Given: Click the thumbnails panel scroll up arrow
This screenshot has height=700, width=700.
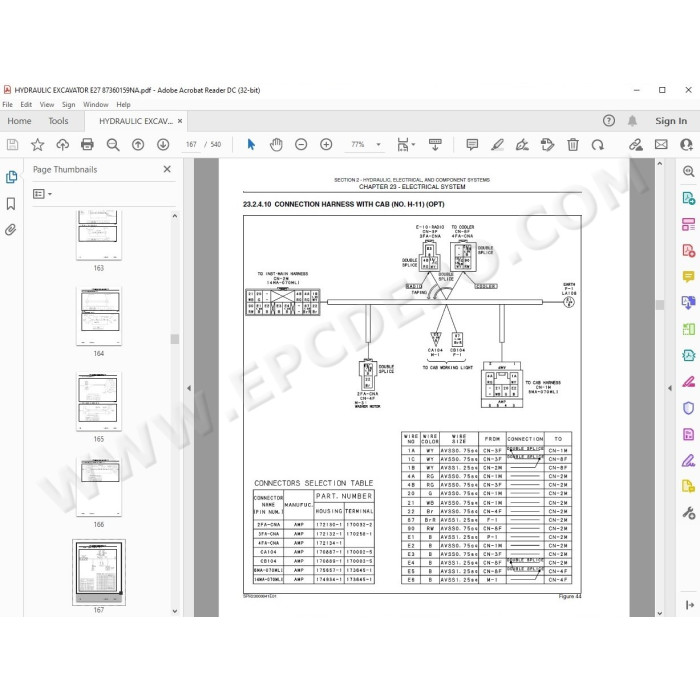Looking at the screenshot, I should [x=175, y=216].
